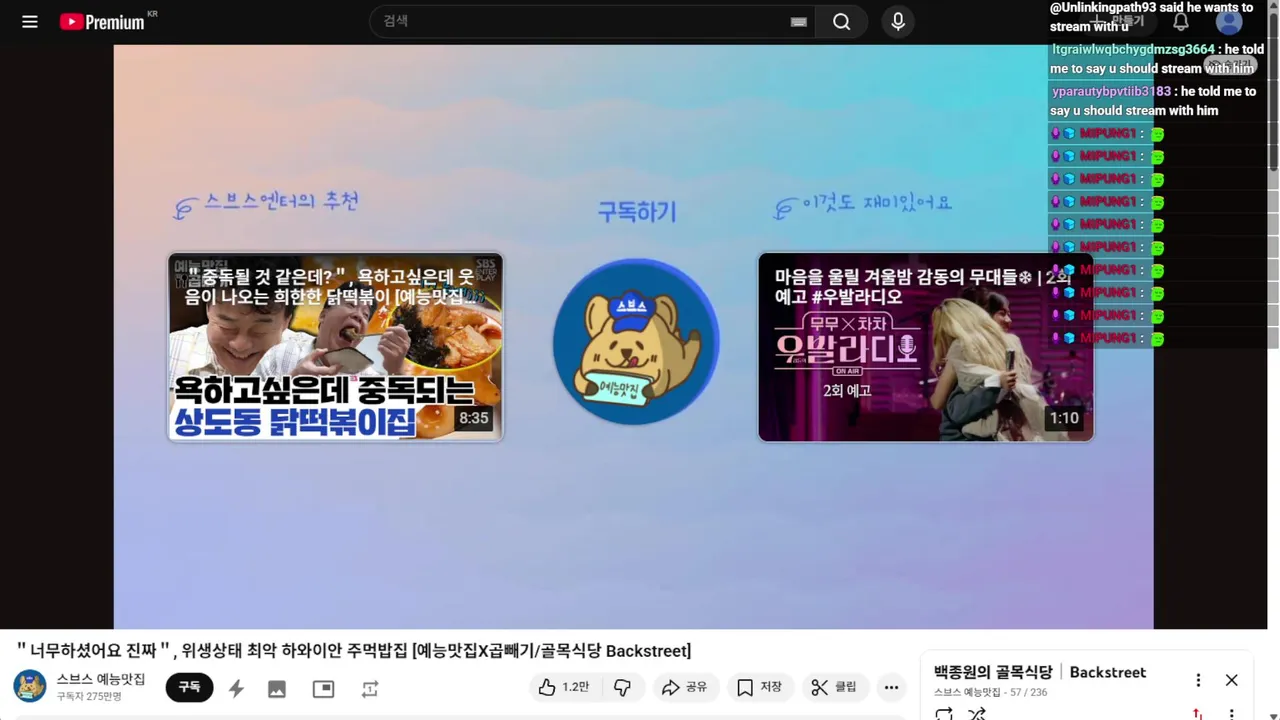
Task: Click the 구독자 275만명 subscriber count
Action: [89, 696]
